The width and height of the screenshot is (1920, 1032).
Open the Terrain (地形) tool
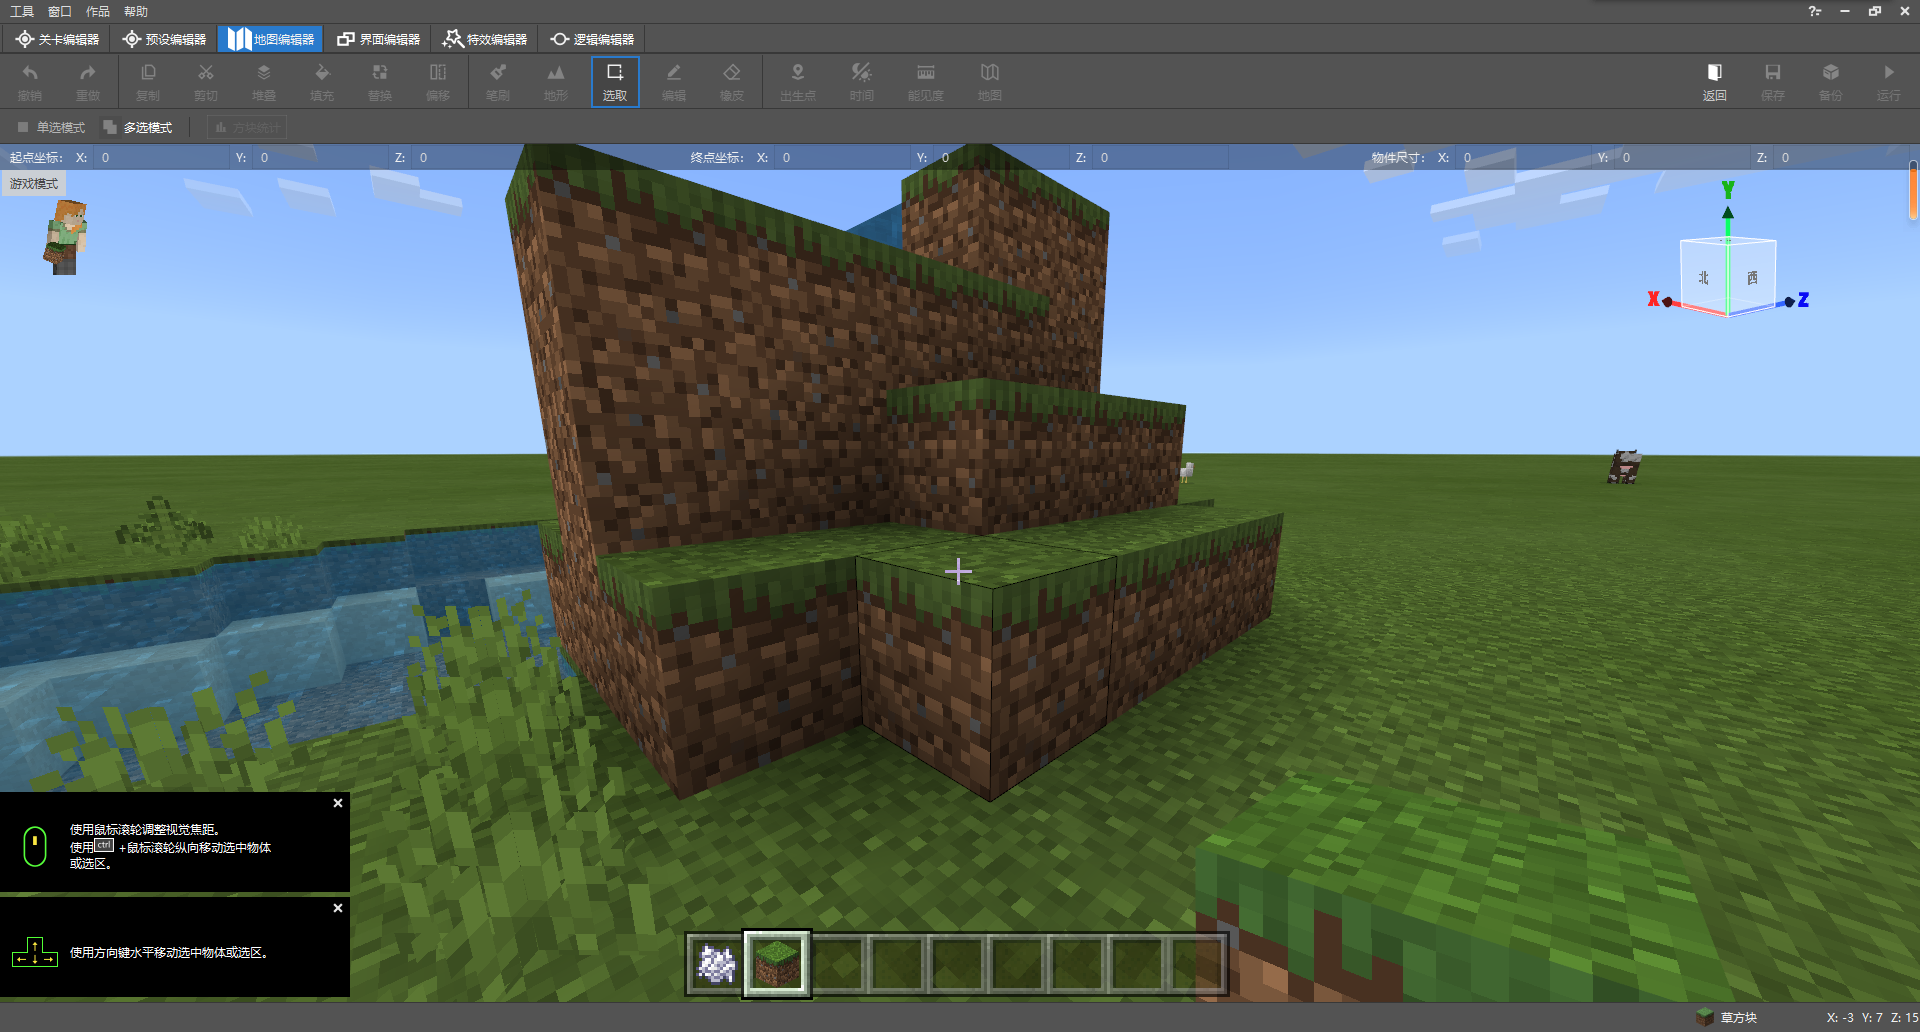(x=556, y=81)
